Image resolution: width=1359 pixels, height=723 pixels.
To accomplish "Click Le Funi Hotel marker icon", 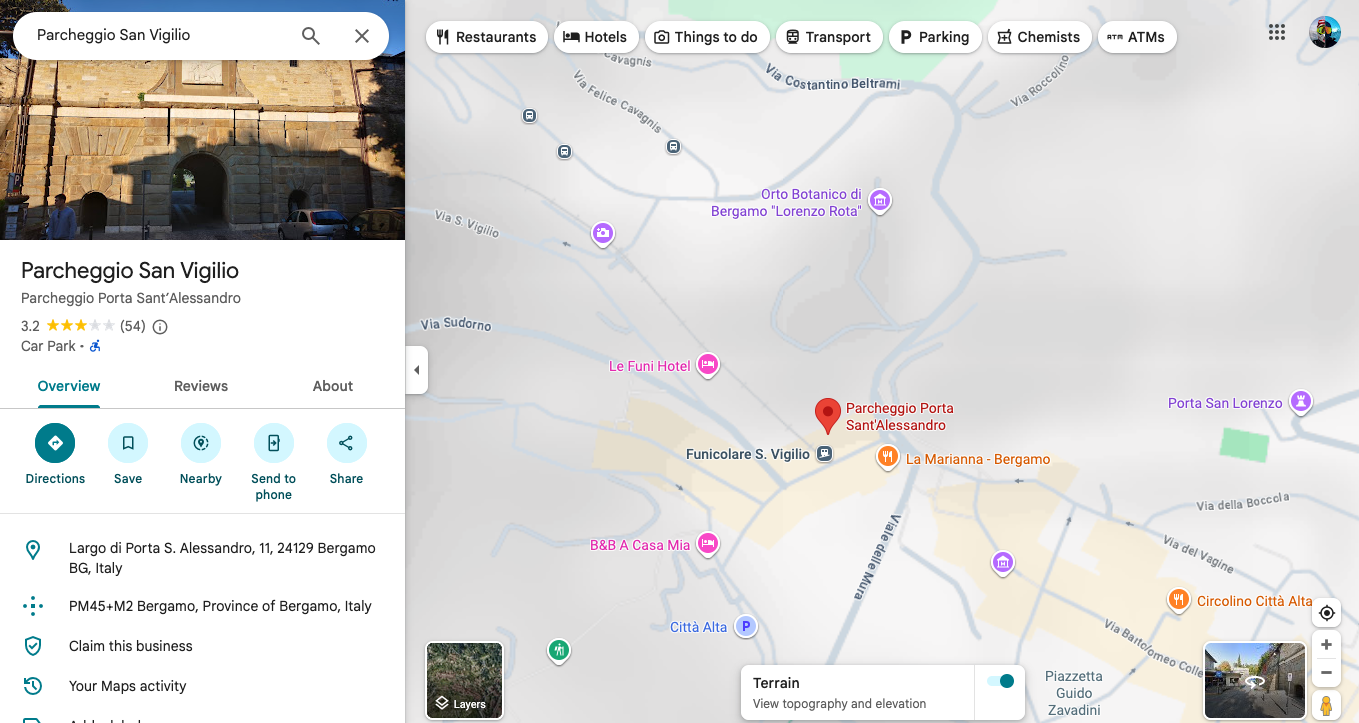I will pos(708,365).
